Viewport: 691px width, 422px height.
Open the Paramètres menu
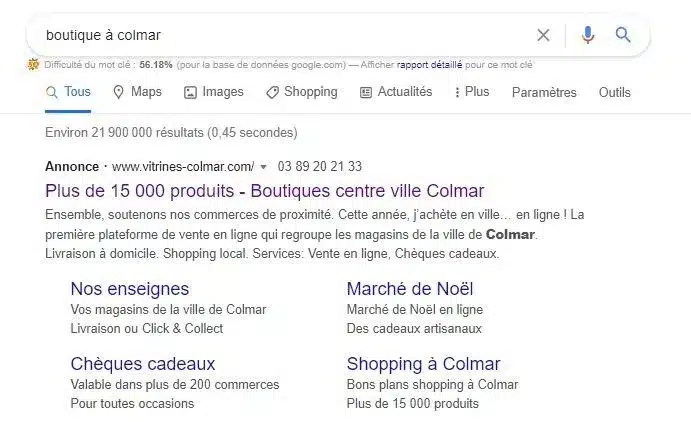(544, 92)
